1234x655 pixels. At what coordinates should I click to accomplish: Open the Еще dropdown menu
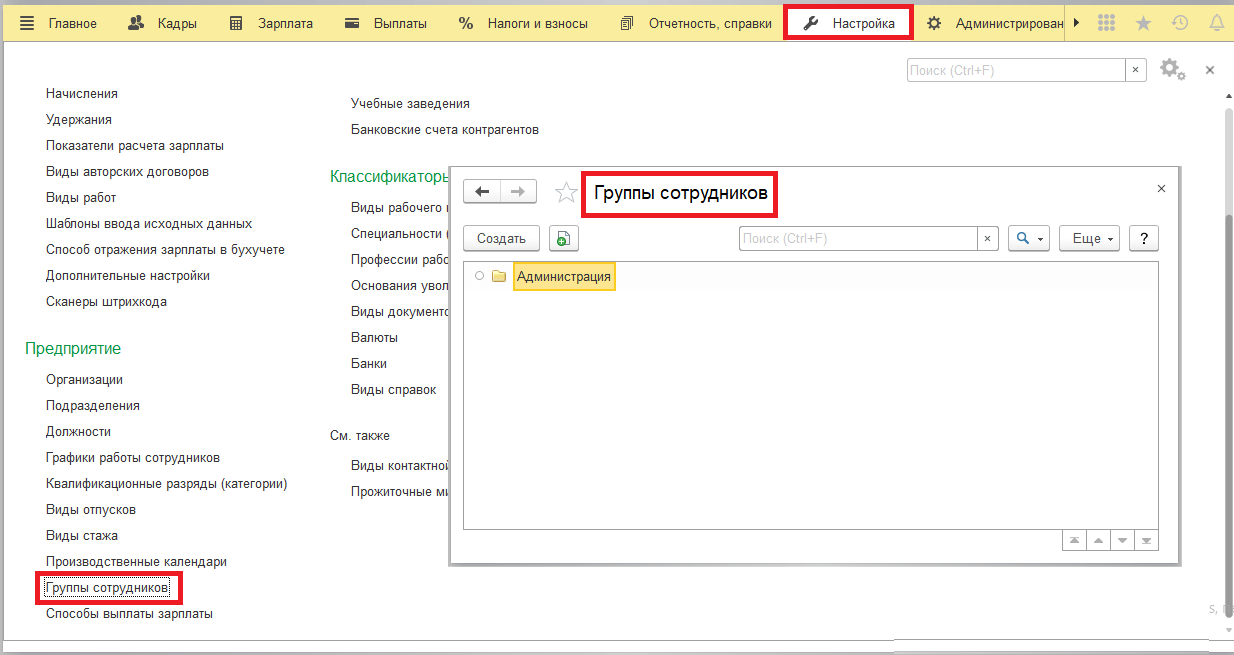pos(1089,238)
